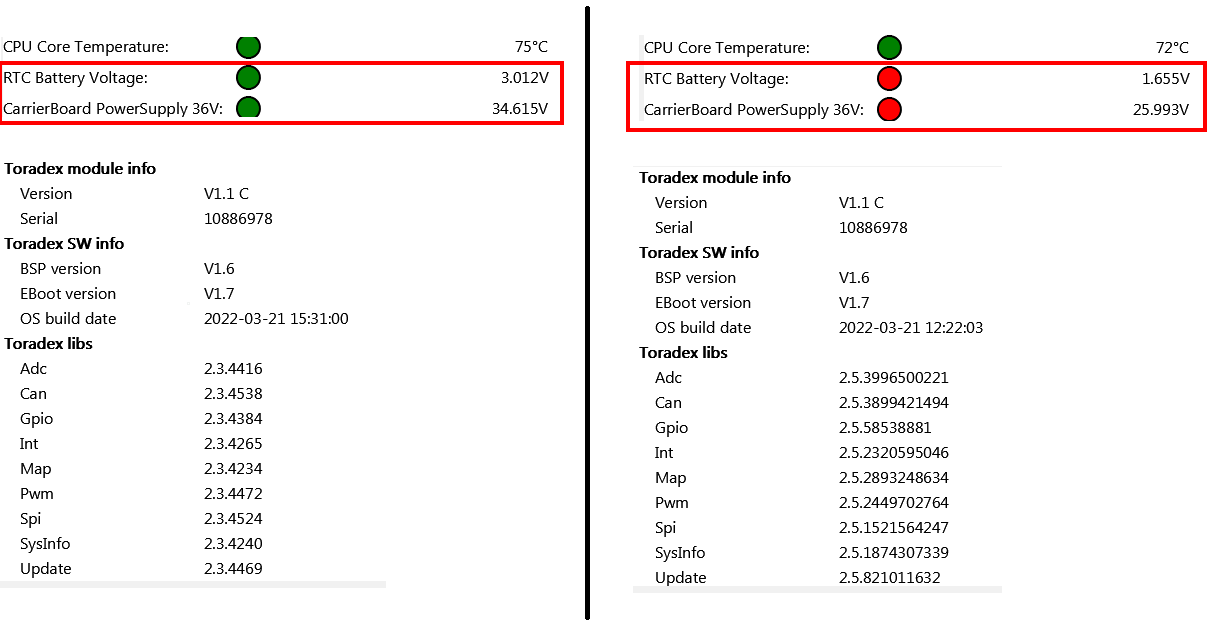Click the 75°C temperature value
The image size is (1218, 623).
531,47
